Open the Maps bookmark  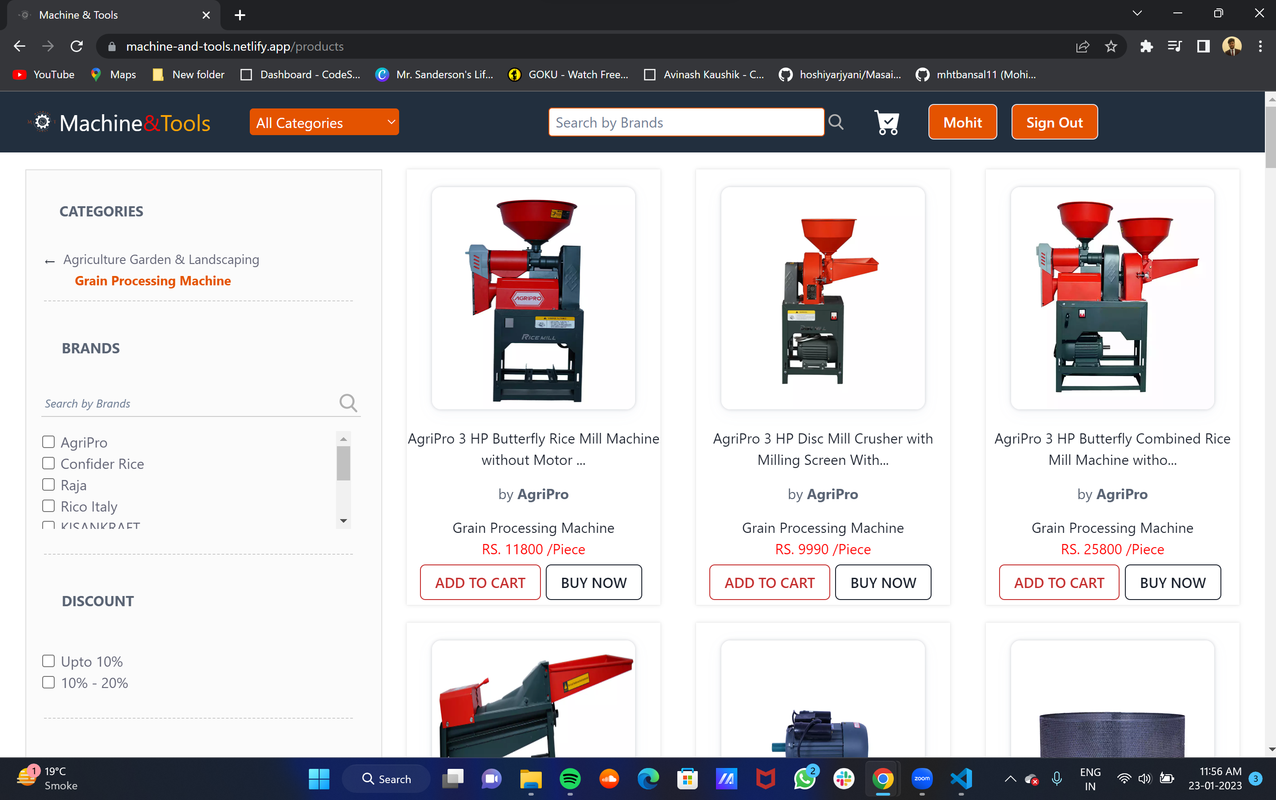coord(113,74)
